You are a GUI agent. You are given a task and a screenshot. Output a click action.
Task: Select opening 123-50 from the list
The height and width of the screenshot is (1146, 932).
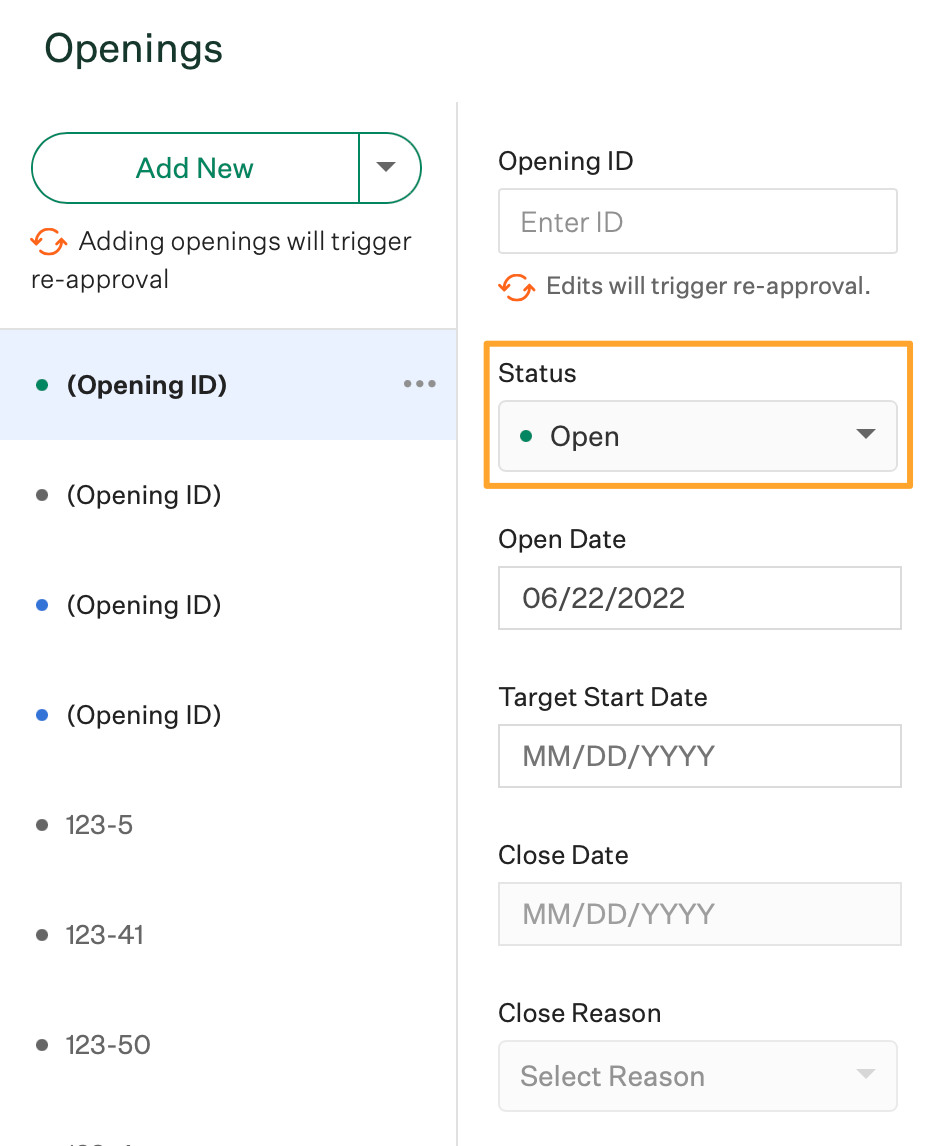(108, 1044)
